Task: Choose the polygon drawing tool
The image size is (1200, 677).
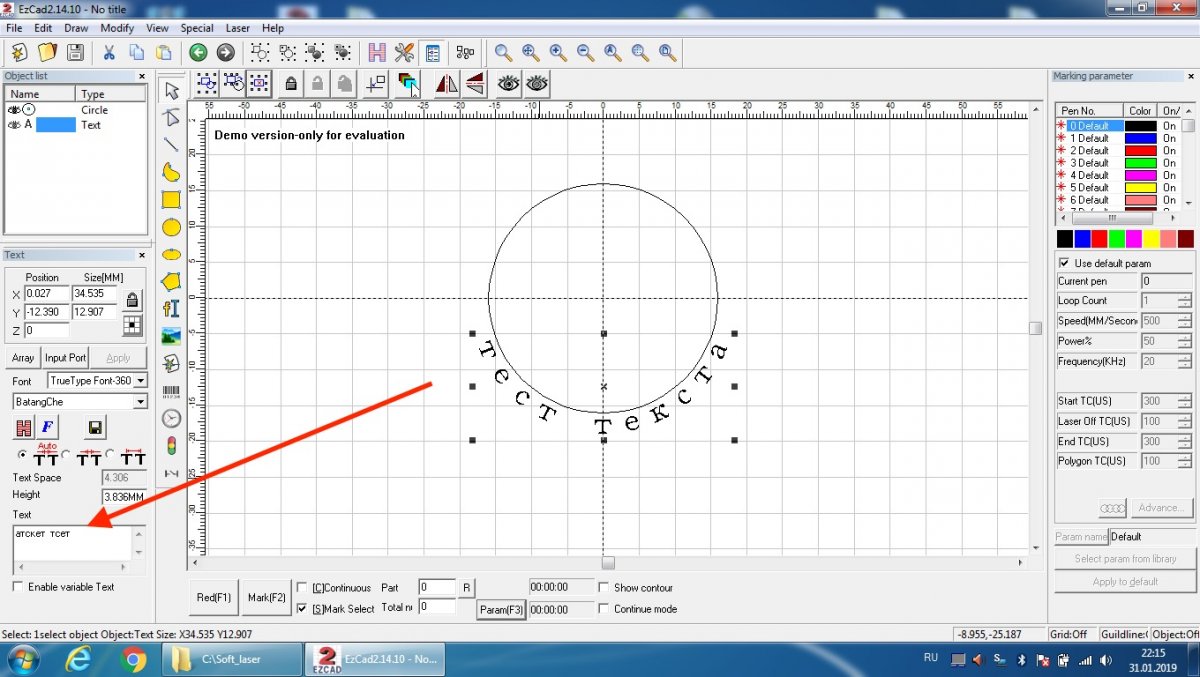Action: (x=171, y=282)
